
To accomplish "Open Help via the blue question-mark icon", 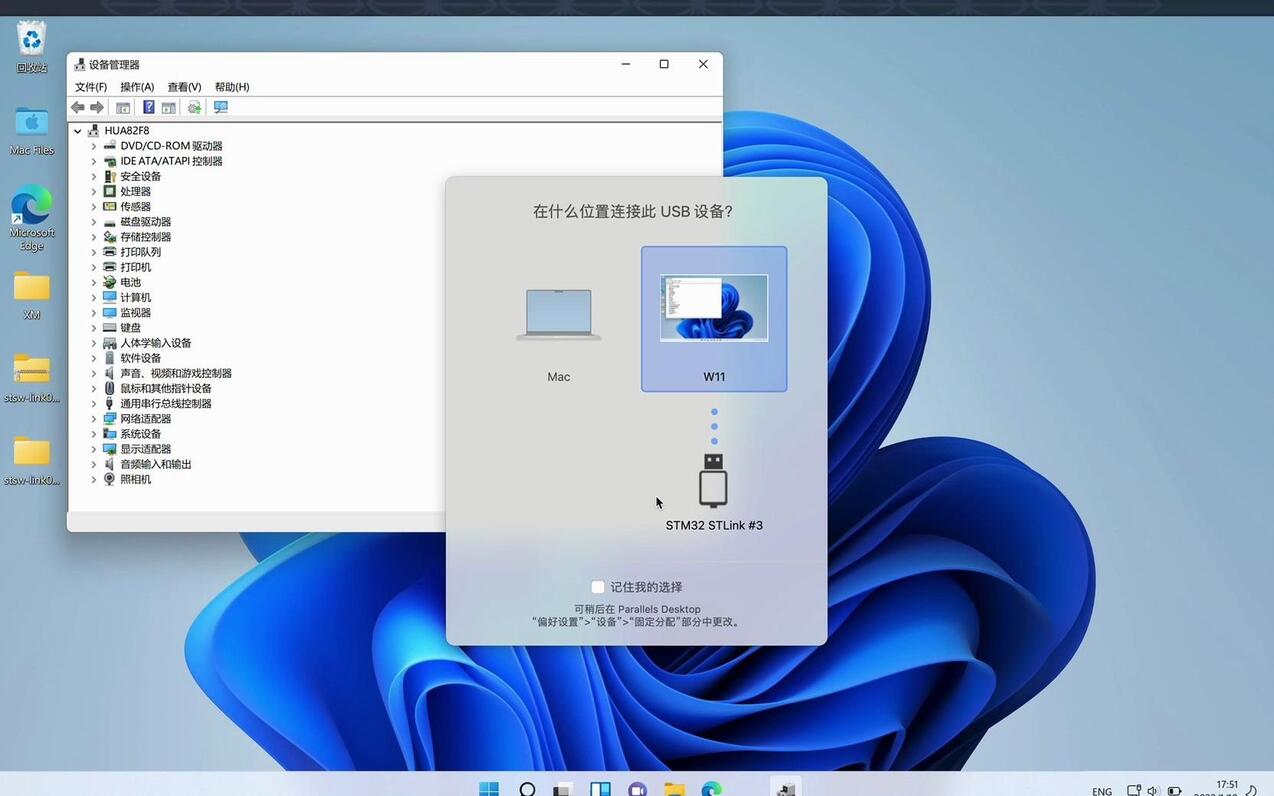I will point(149,107).
